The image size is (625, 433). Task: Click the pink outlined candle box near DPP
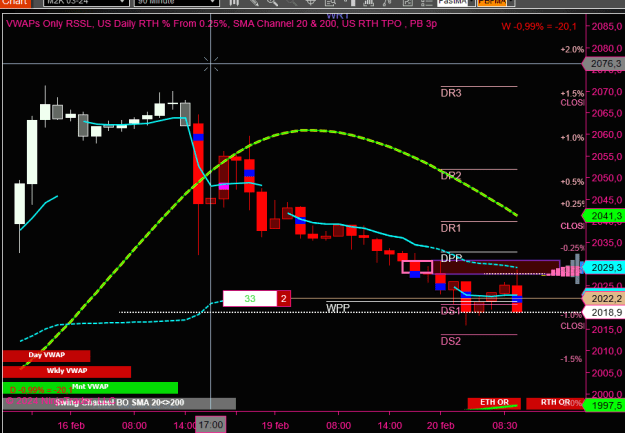(417, 267)
